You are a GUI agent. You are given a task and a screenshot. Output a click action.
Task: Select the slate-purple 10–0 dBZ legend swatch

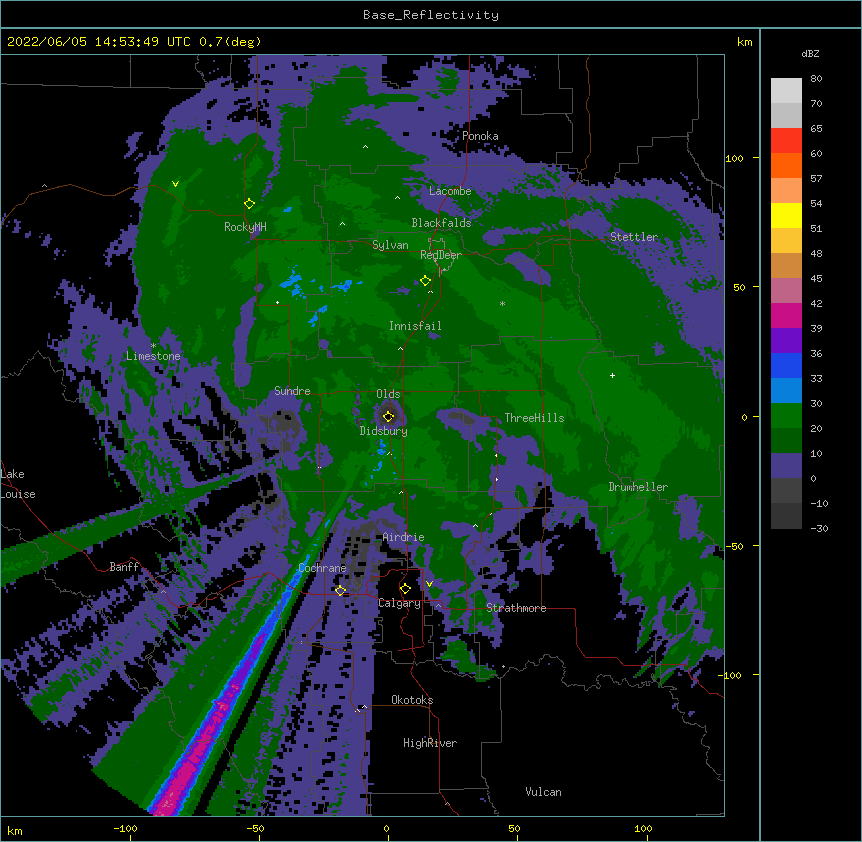point(786,466)
